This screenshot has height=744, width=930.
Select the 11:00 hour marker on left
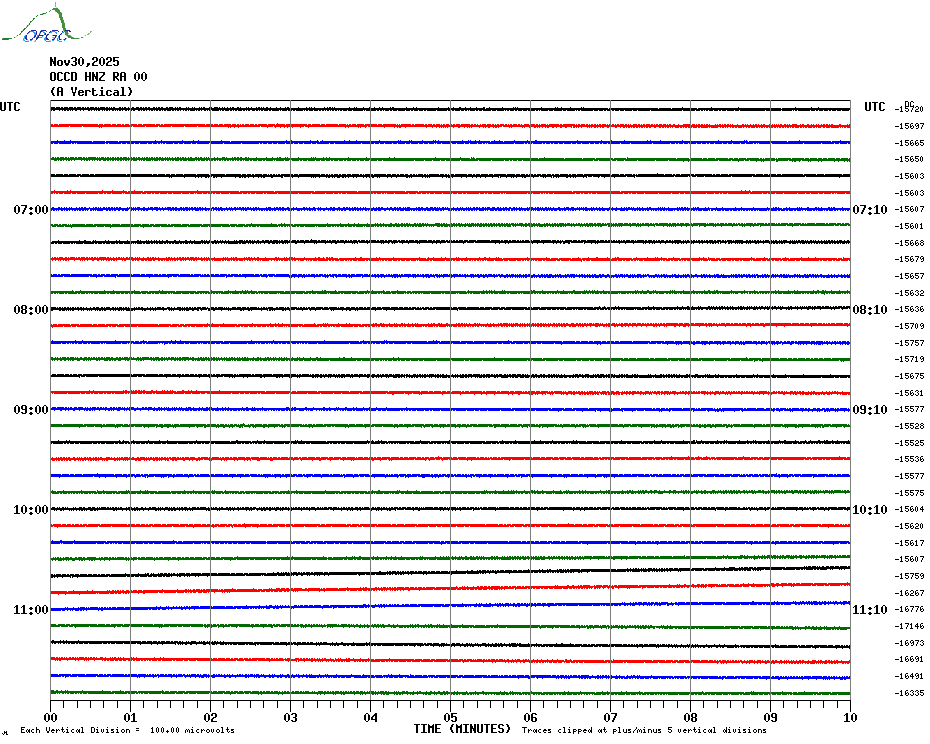(x=30, y=610)
